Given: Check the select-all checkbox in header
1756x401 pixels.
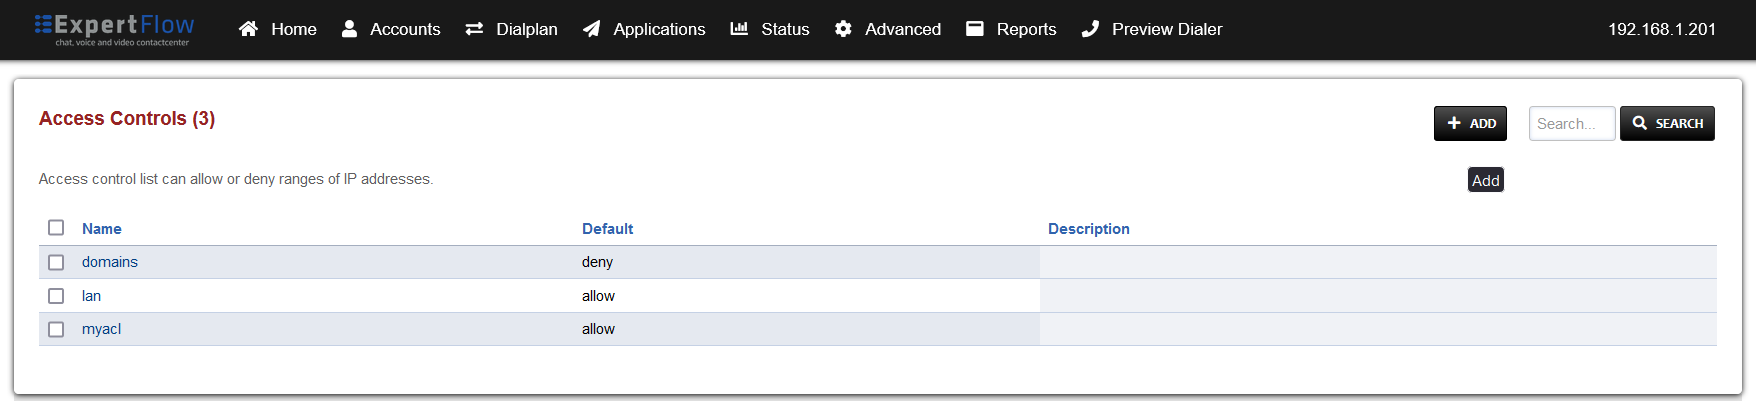Looking at the screenshot, I should 56,228.
